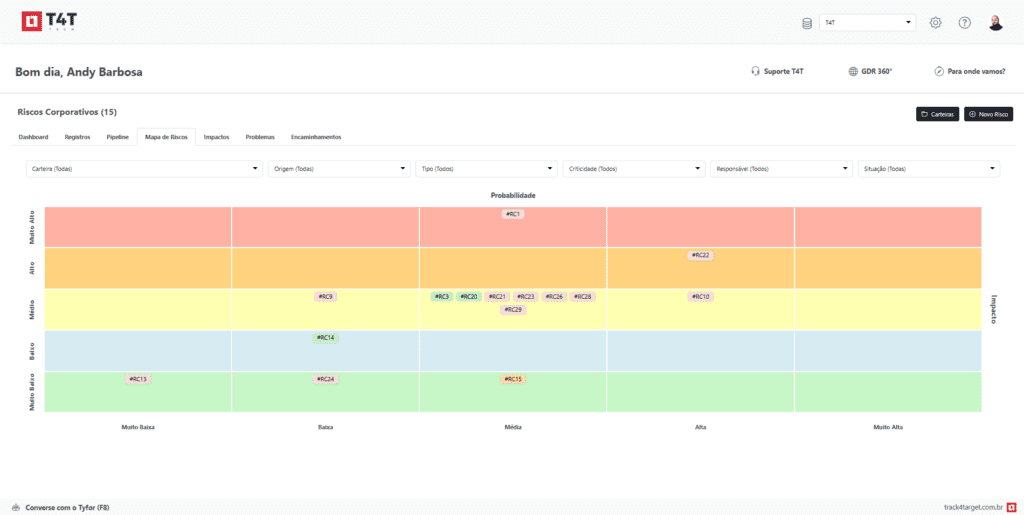Expand the Carteira (Todas) dropdown
This screenshot has width=1024, height=515.
pyautogui.click(x=143, y=169)
